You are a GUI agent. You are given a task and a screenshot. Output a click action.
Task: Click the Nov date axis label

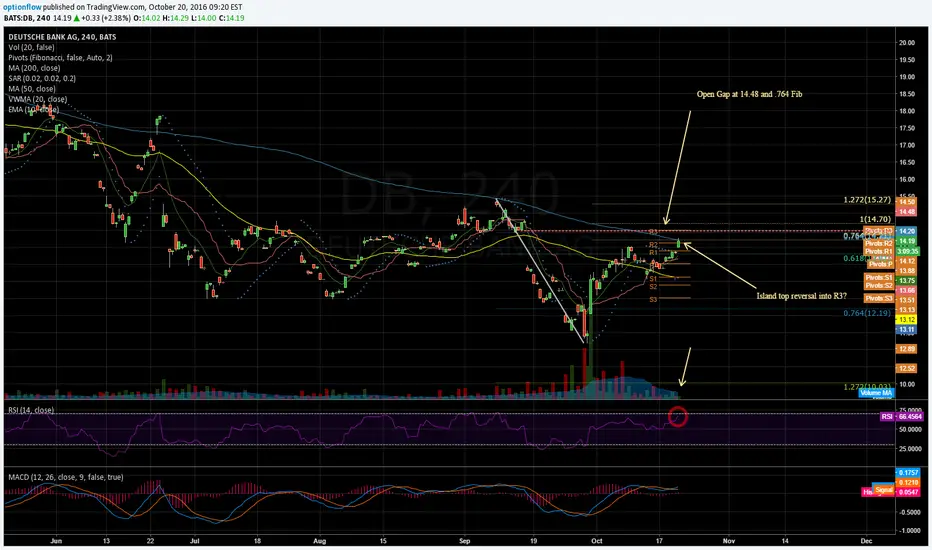click(x=729, y=541)
